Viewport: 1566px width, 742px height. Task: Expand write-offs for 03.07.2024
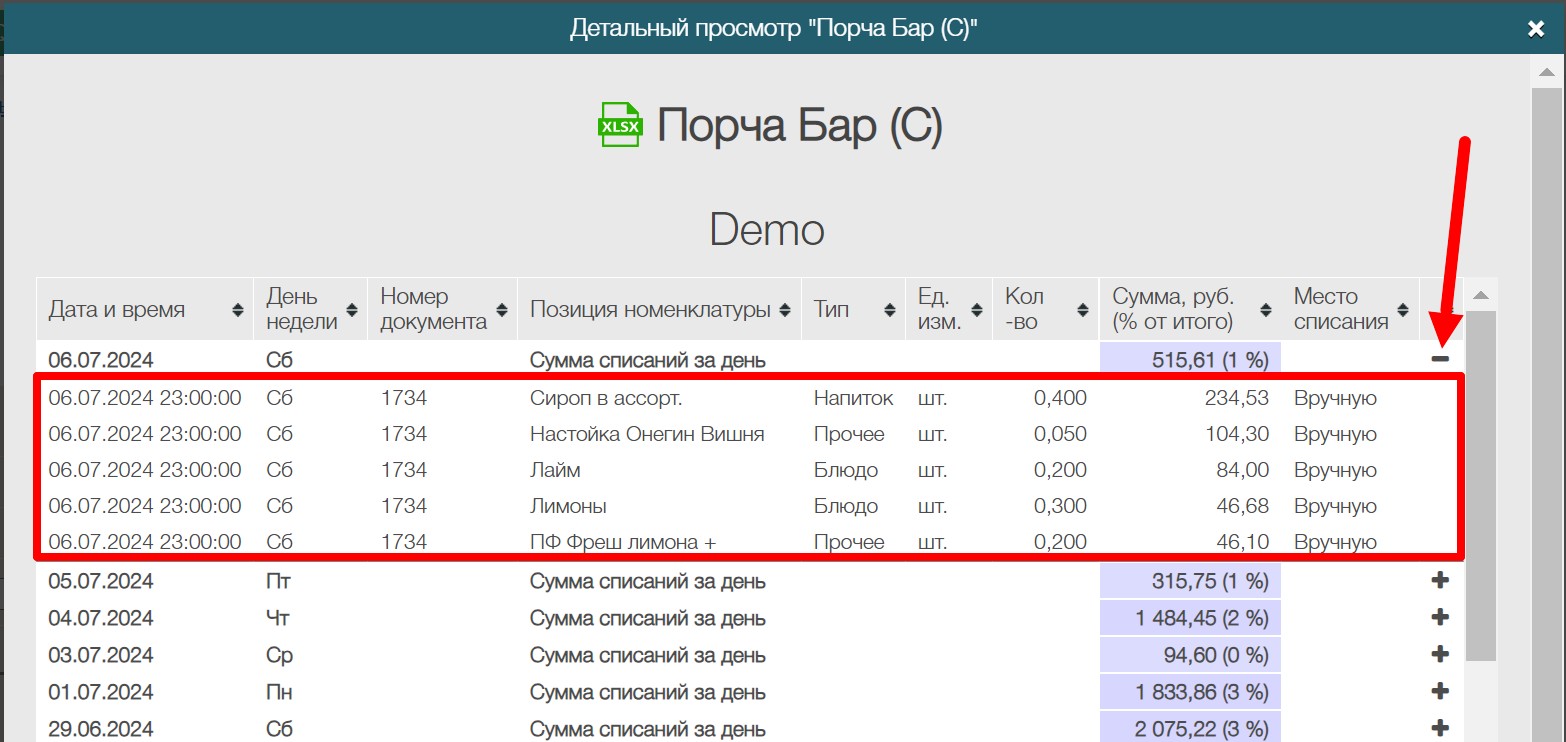coord(1440,655)
